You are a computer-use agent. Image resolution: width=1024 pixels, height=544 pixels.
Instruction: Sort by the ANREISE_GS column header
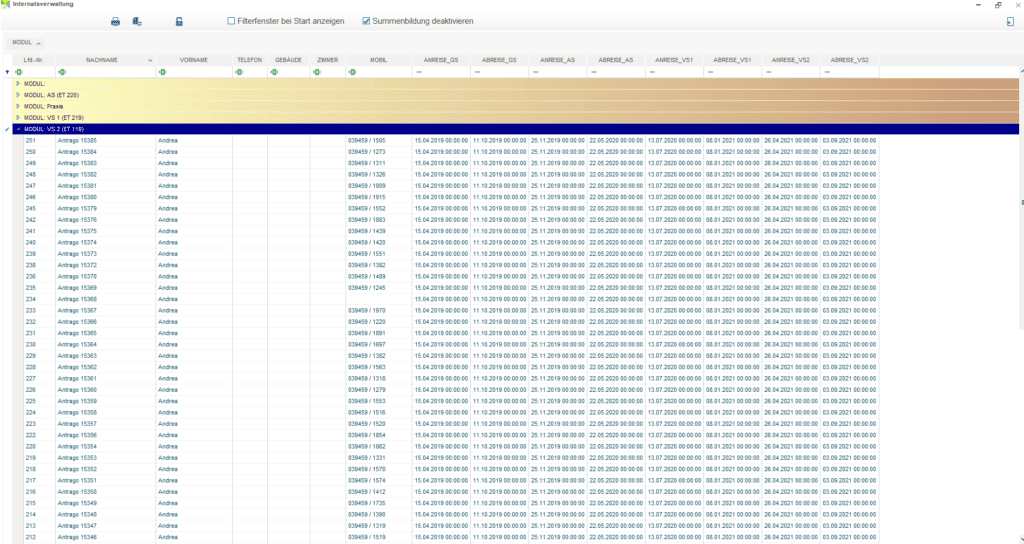tap(441, 60)
